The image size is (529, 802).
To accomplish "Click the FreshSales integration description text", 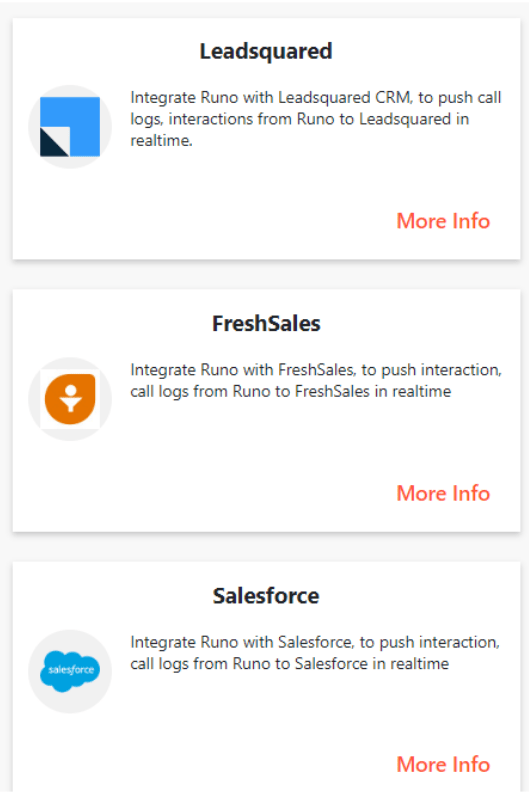I will (316, 381).
